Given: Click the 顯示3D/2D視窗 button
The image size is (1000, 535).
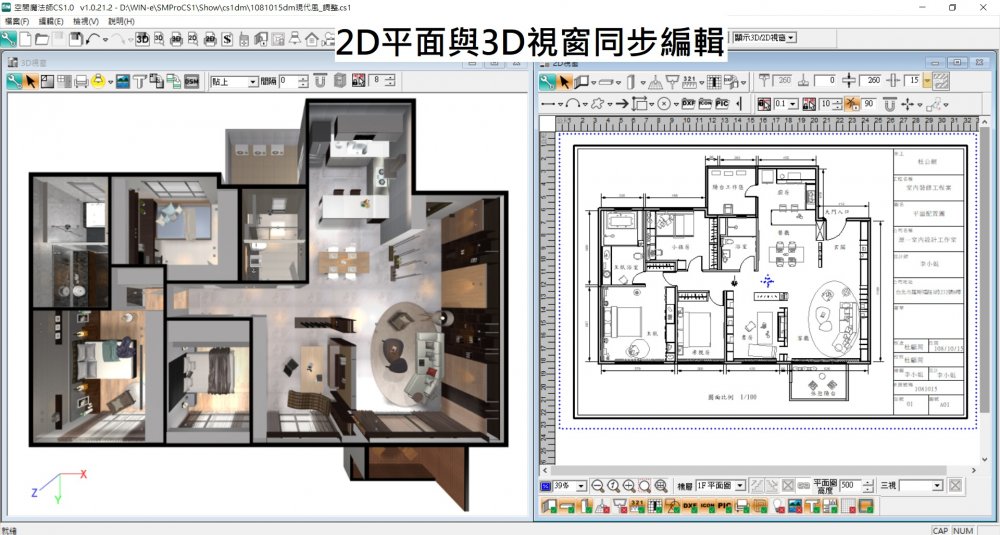Looking at the screenshot, I should pos(764,38).
